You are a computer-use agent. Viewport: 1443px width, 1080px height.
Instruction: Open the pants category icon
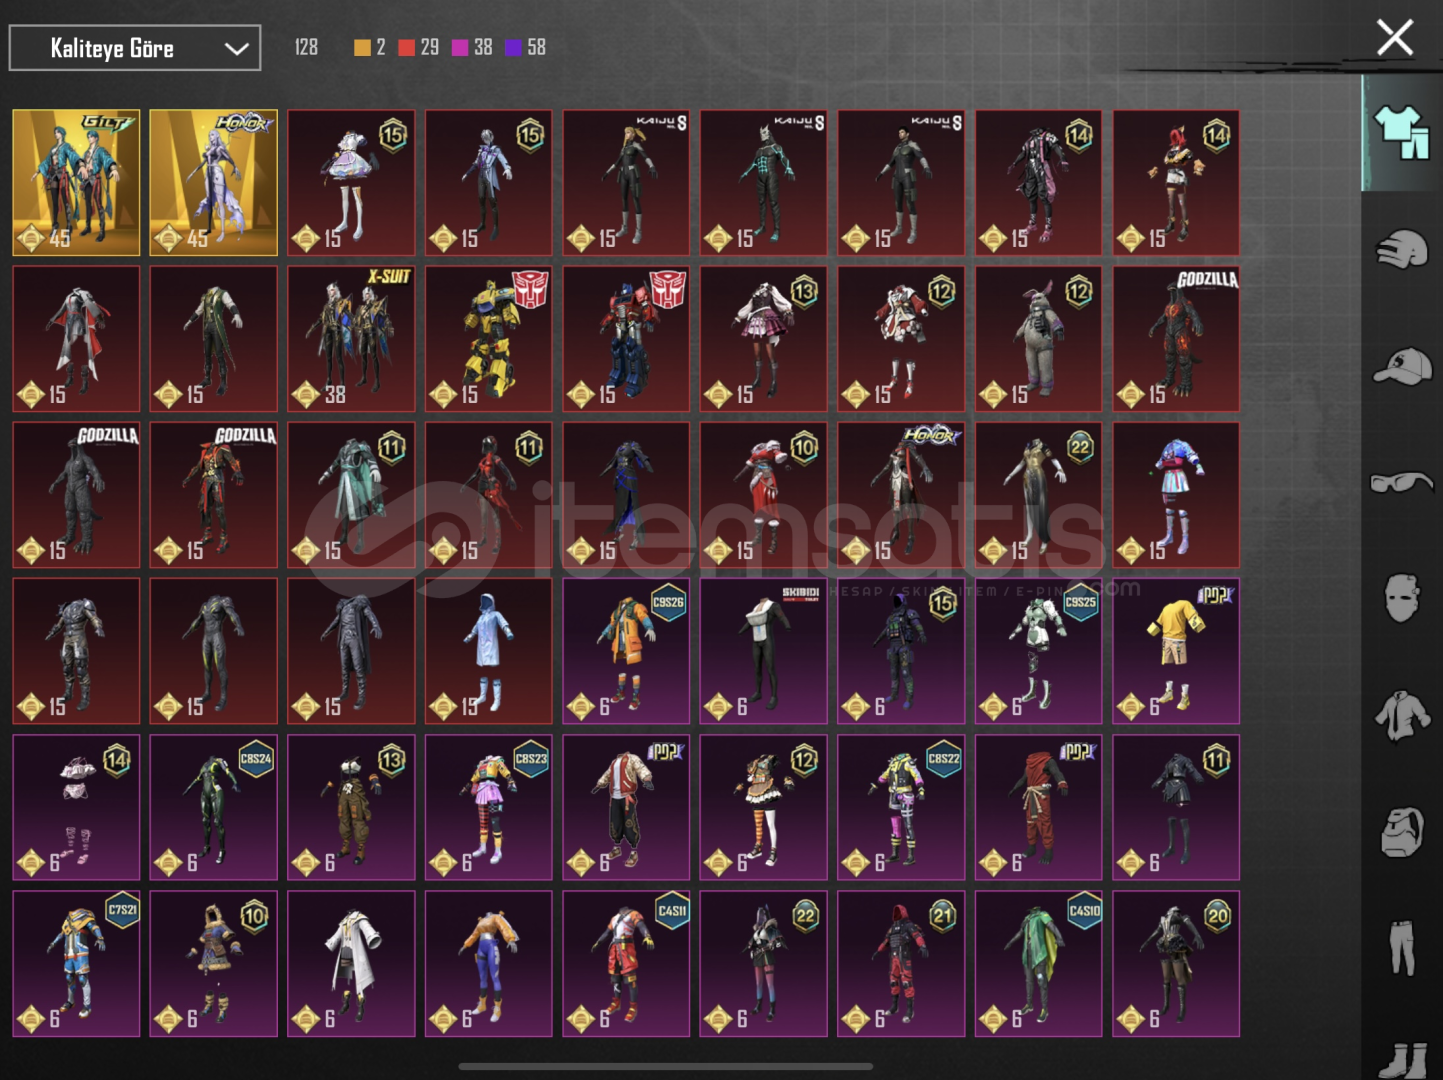pyautogui.click(x=1402, y=948)
